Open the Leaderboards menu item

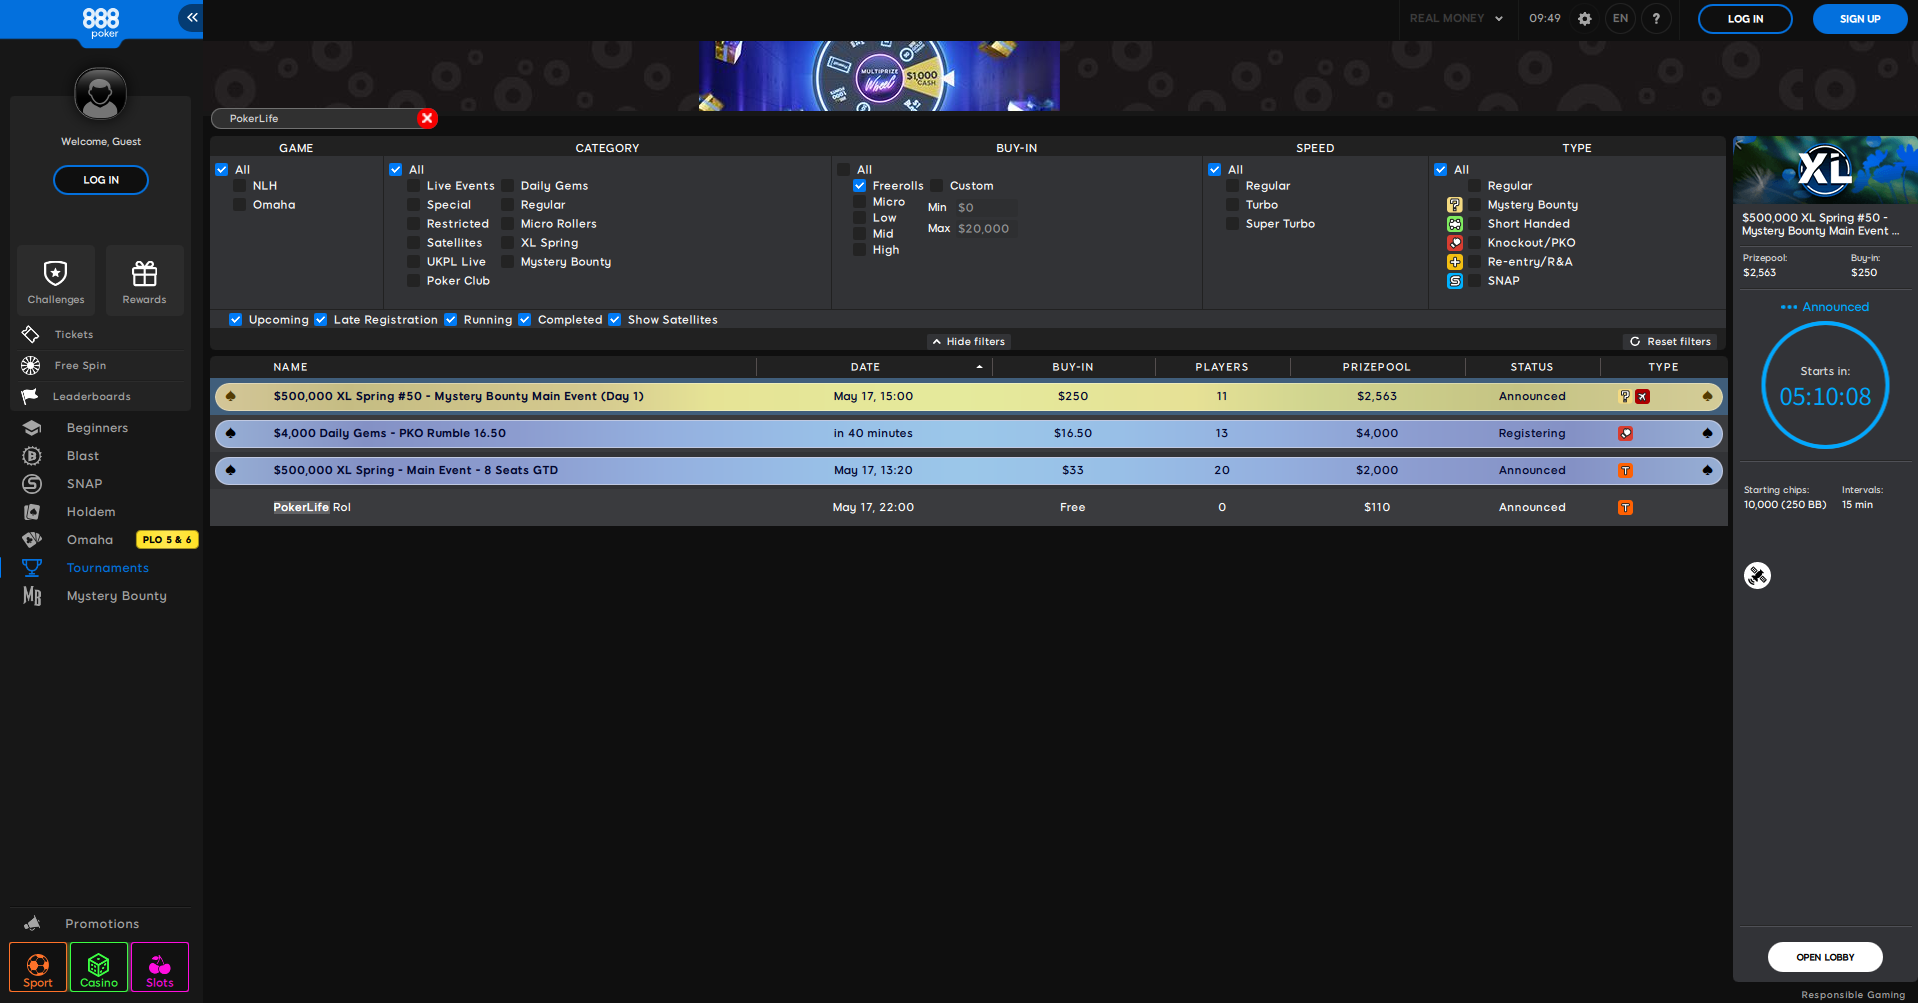coord(92,396)
